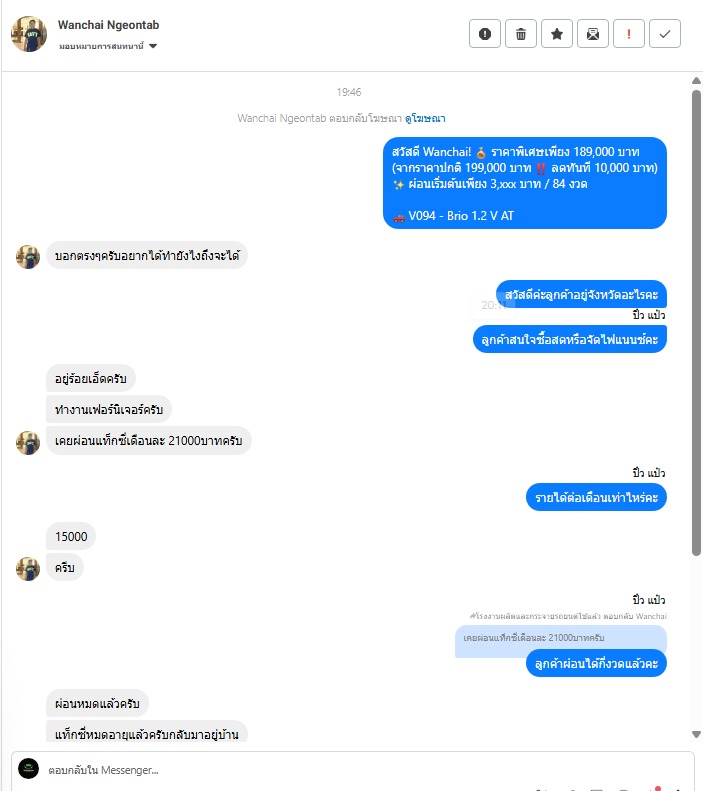Click page avatar beside reply box
This screenshot has height=791, width=703.
(29, 769)
